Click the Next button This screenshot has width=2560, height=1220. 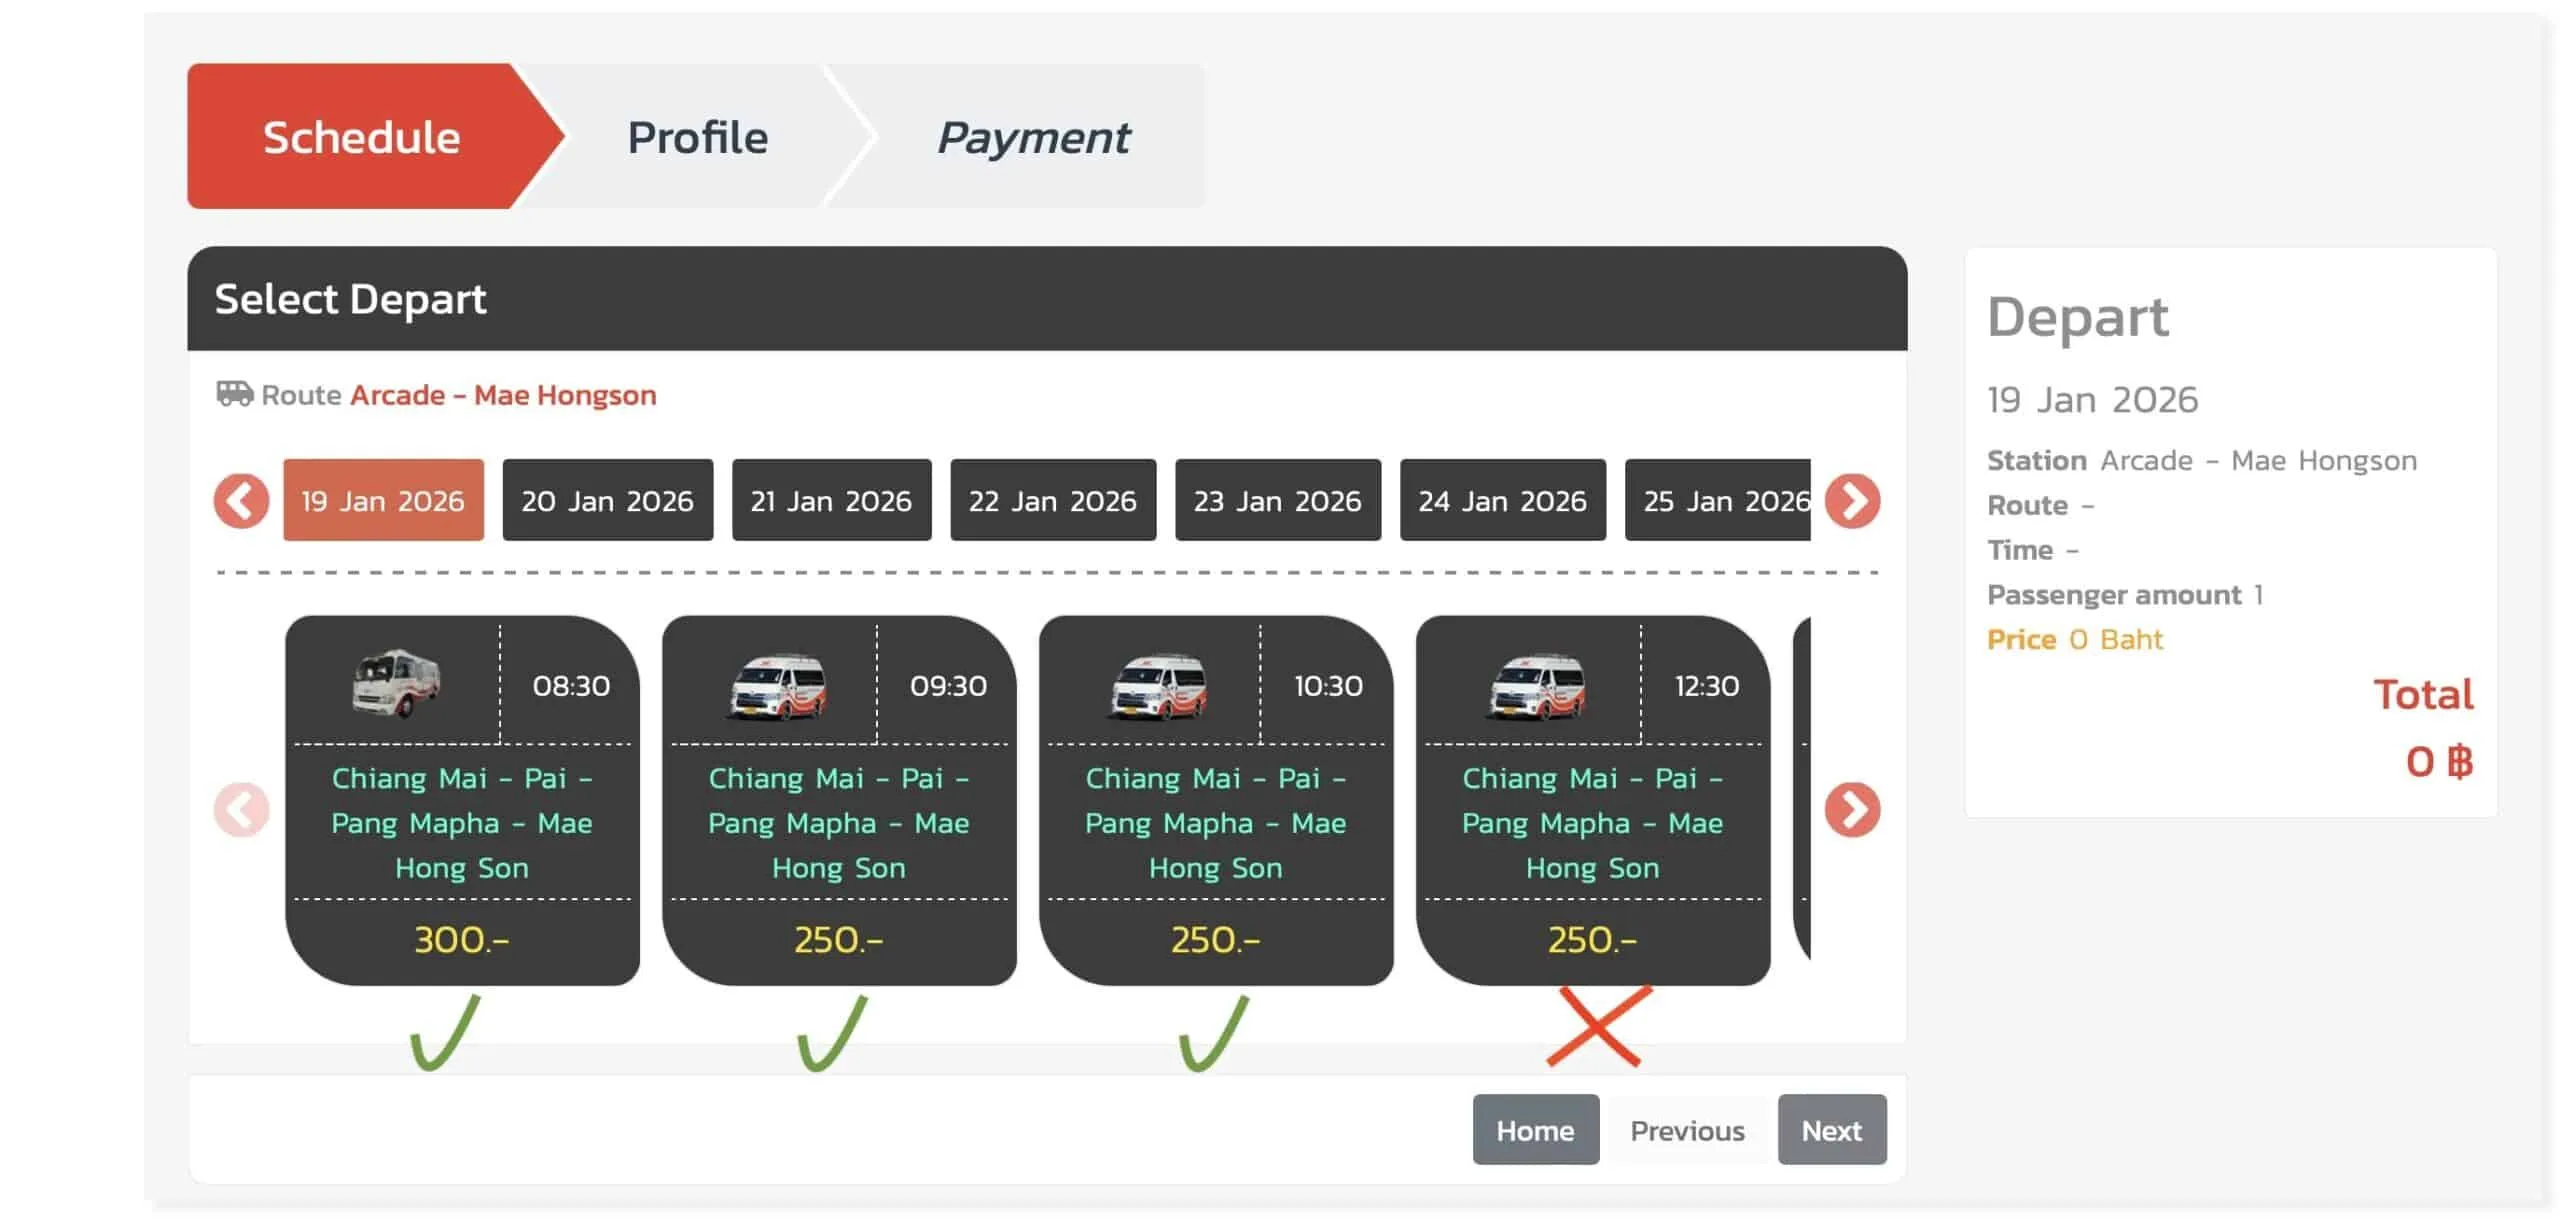click(1831, 1130)
